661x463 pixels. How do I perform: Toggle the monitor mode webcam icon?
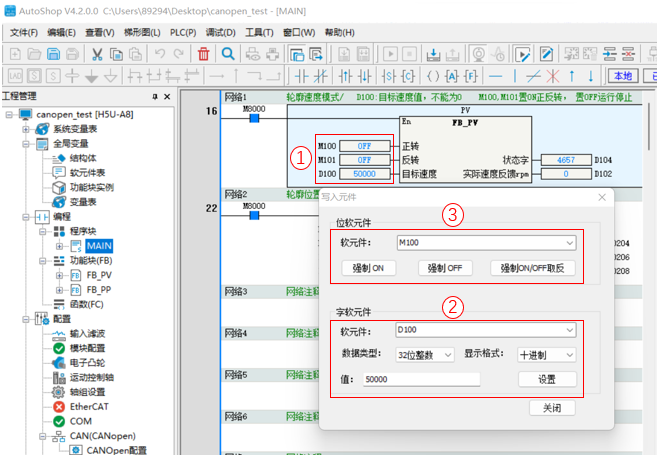tap(478, 54)
